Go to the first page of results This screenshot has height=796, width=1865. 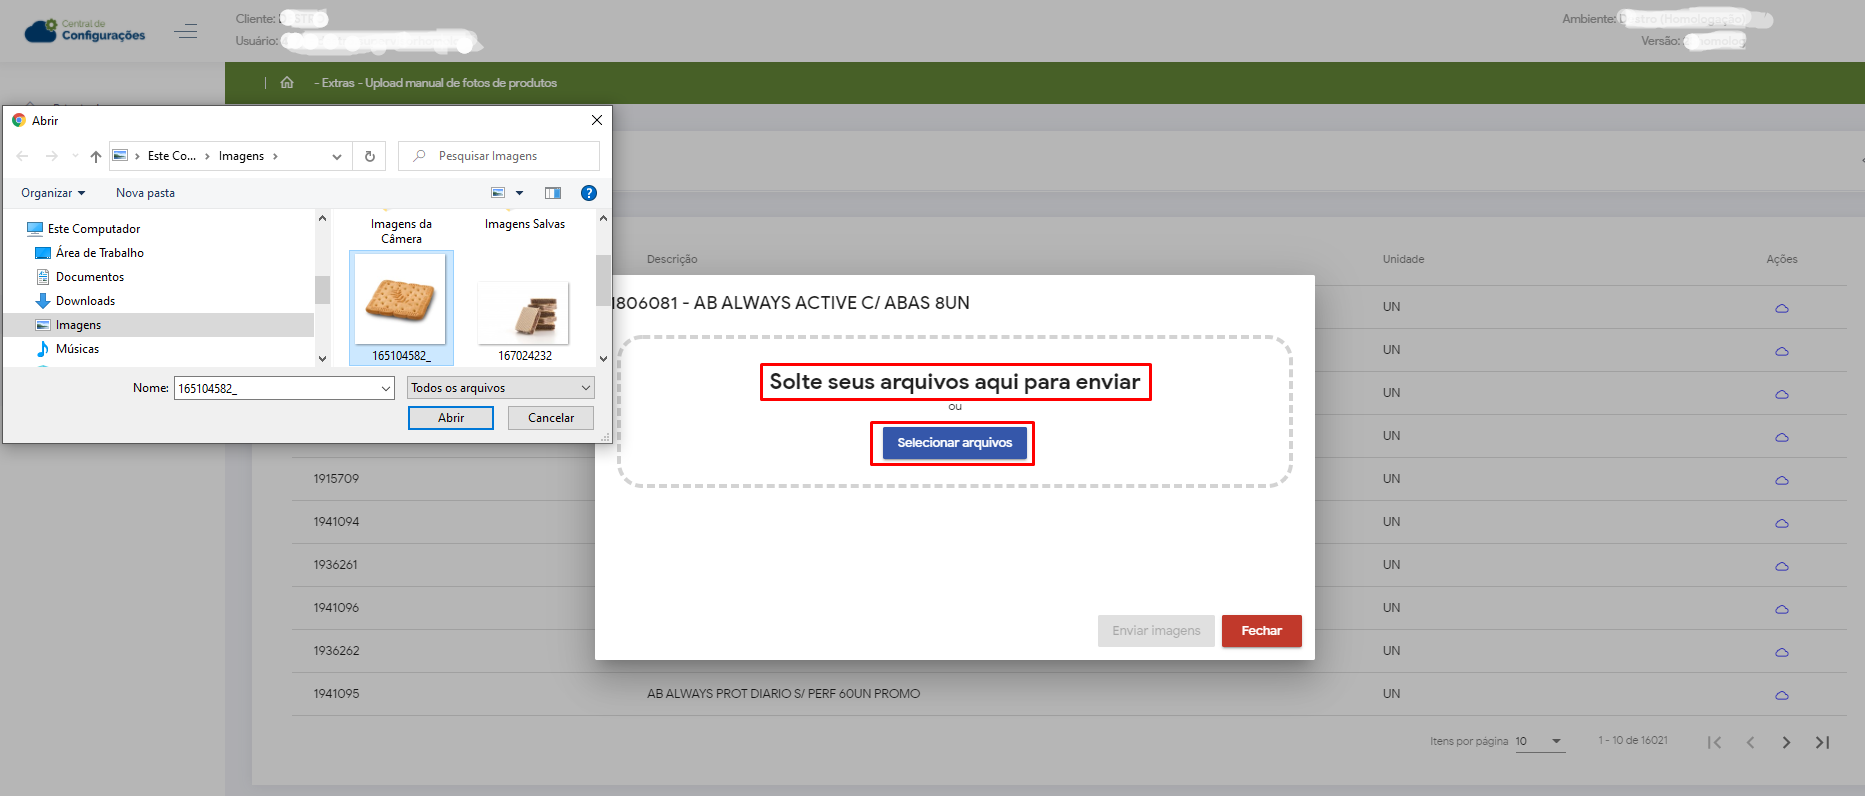1715,742
